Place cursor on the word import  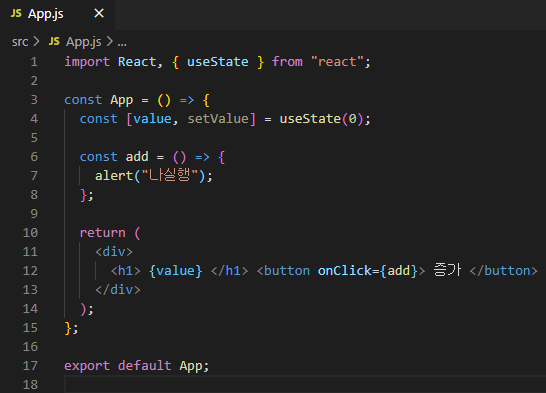pos(87,62)
